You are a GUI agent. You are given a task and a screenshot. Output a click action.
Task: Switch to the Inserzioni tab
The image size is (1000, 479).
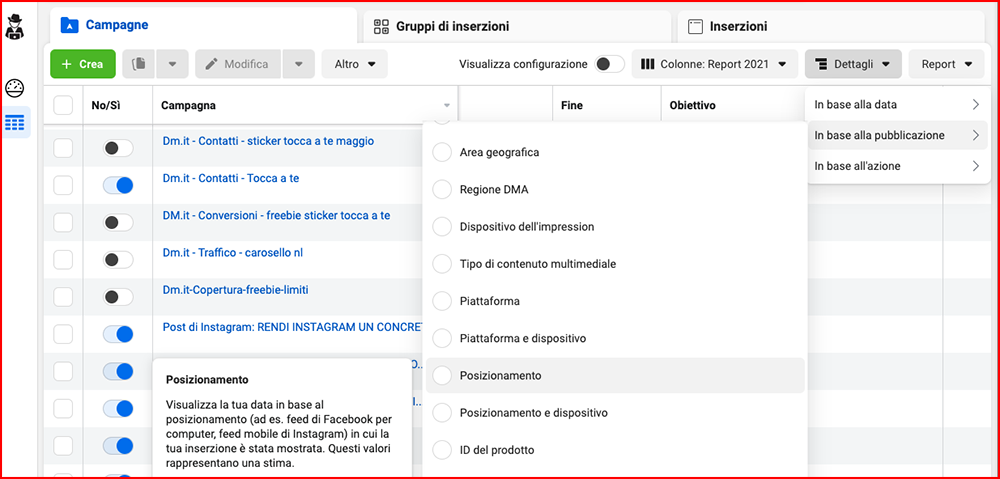pos(738,26)
